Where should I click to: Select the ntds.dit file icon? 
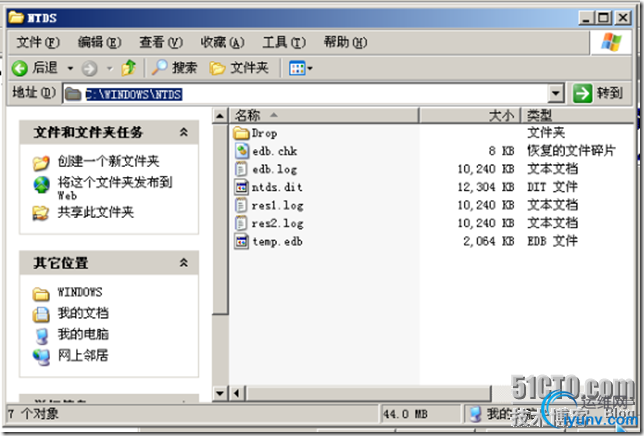(242, 187)
